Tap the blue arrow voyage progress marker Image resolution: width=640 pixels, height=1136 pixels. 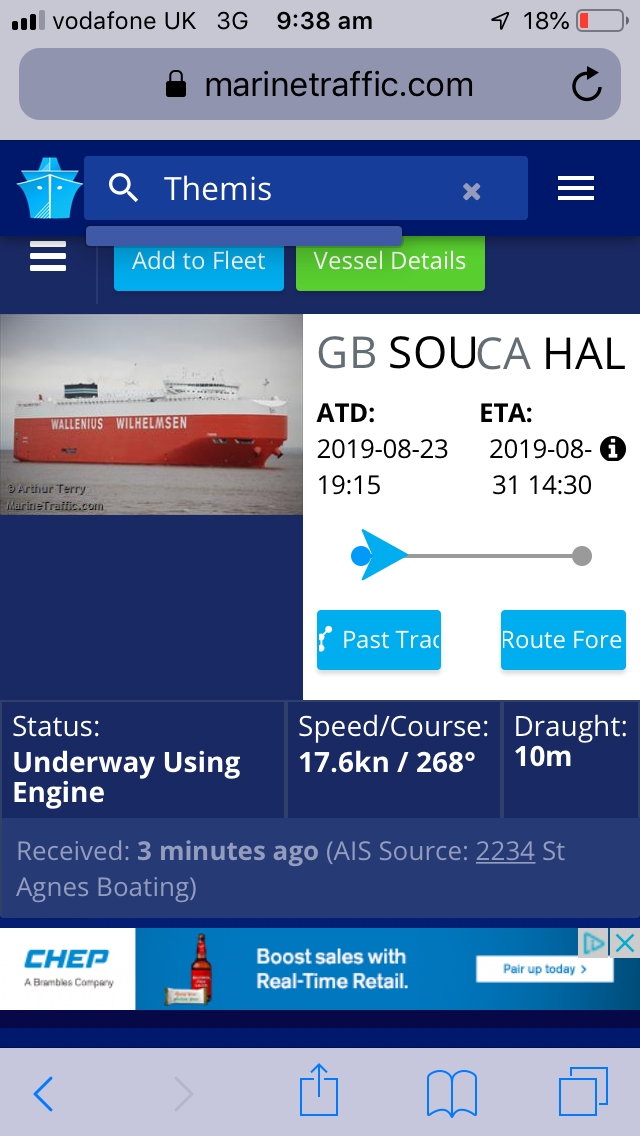coord(383,555)
